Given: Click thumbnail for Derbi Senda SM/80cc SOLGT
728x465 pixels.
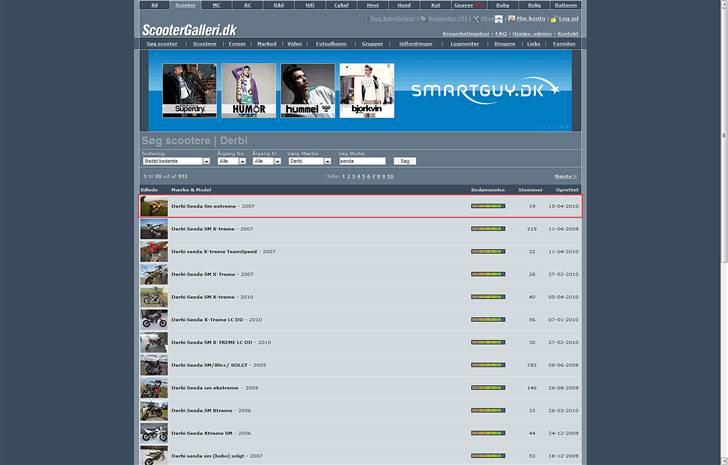Looking at the screenshot, I should click(x=153, y=365).
